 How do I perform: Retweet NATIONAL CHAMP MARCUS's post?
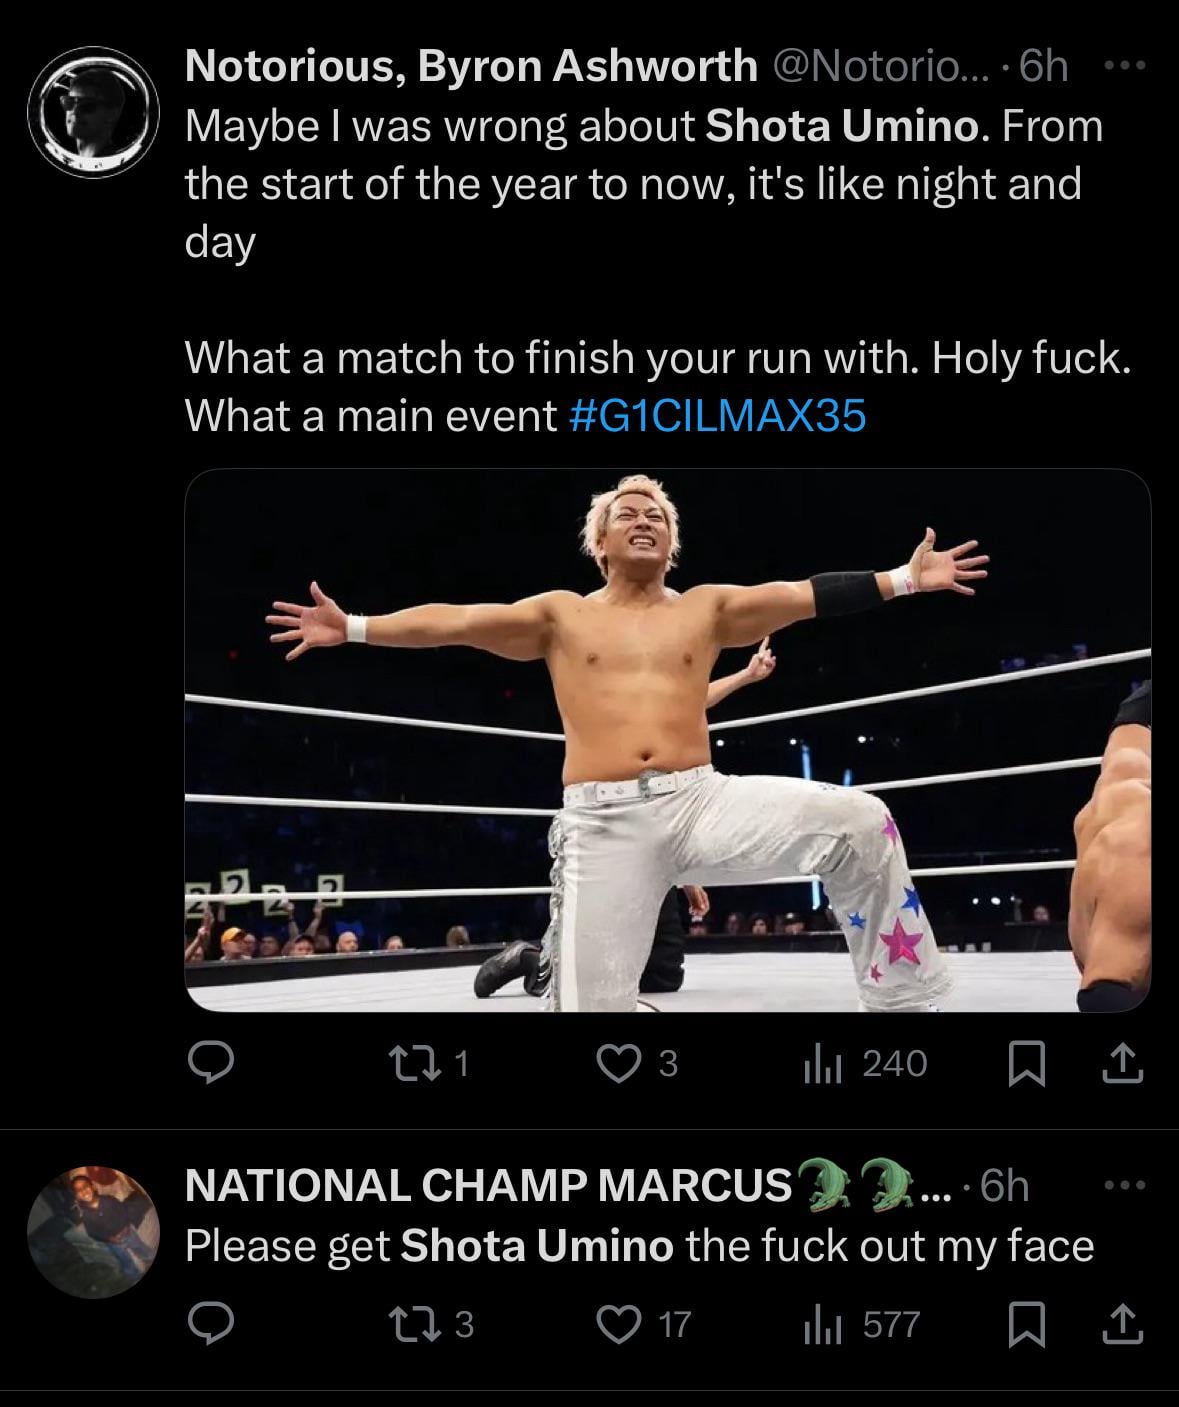(x=430, y=1324)
